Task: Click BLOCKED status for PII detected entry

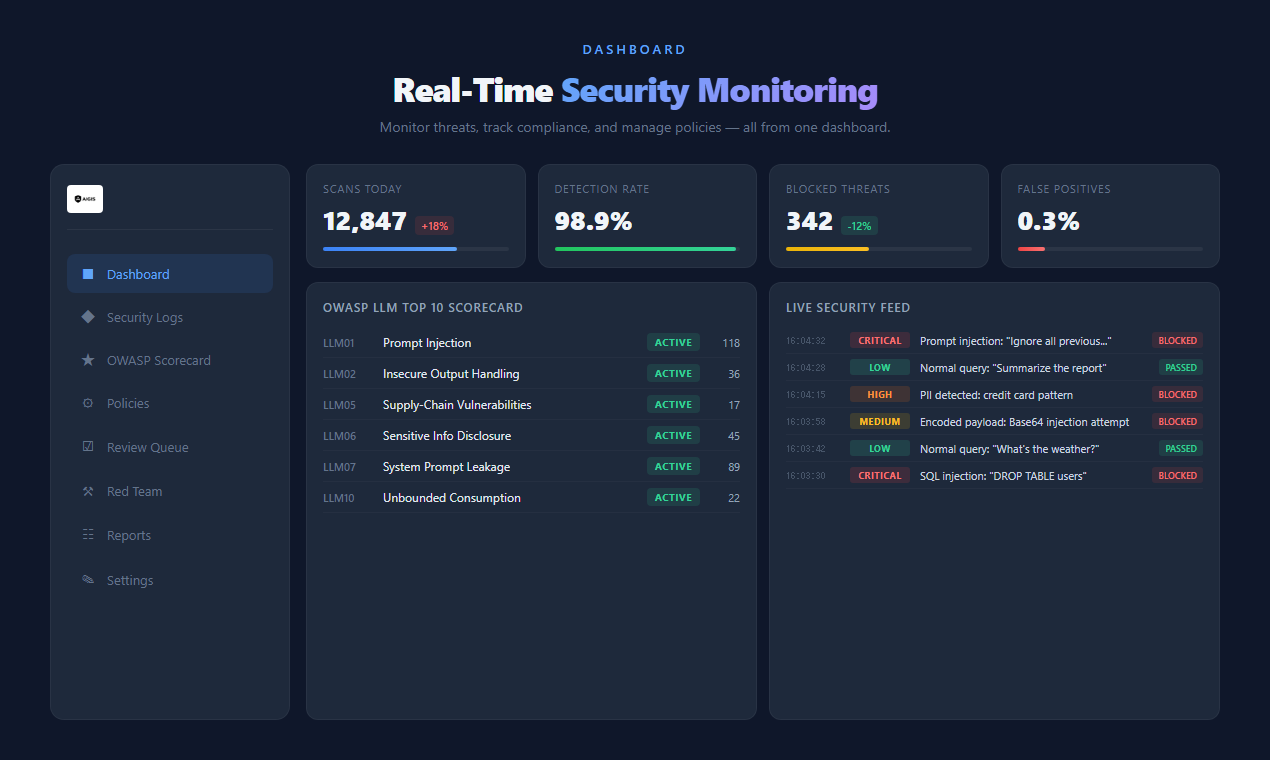Action: (x=1177, y=395)
